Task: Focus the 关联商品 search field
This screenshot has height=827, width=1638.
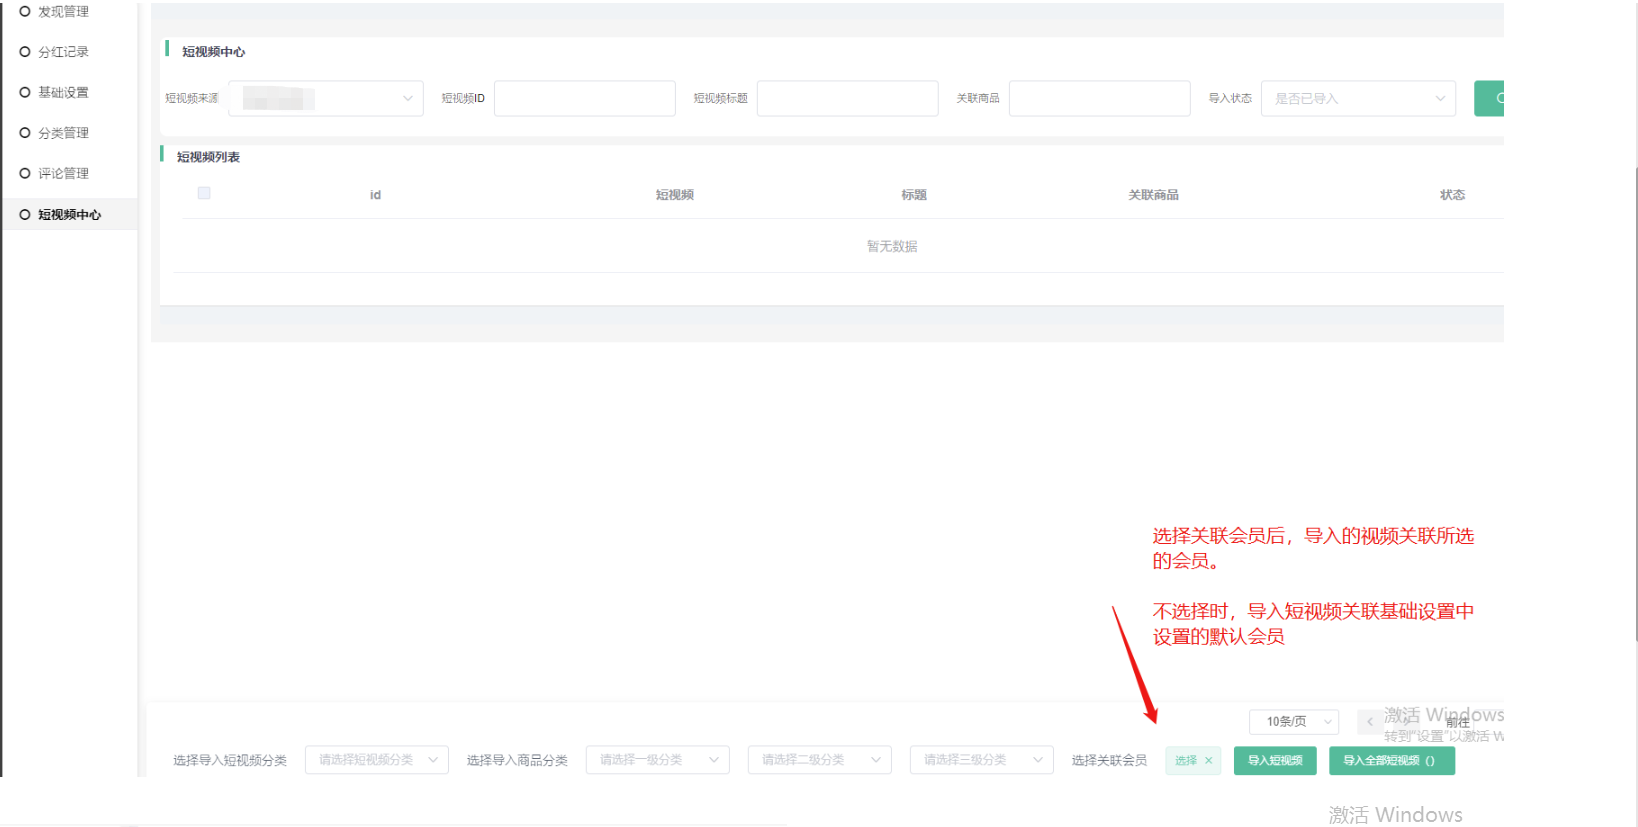Action: pos(1099,98)
